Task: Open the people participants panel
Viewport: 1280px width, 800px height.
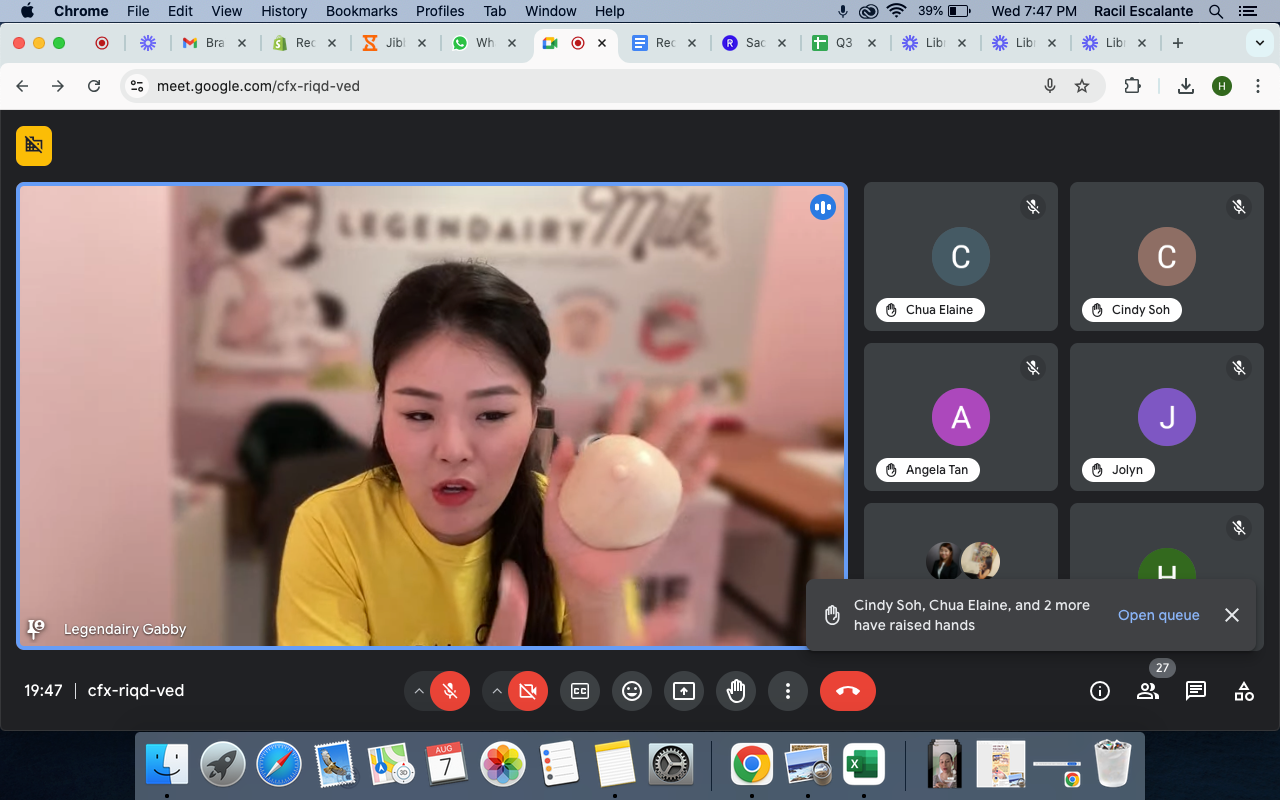Action: coord(1148,691)
